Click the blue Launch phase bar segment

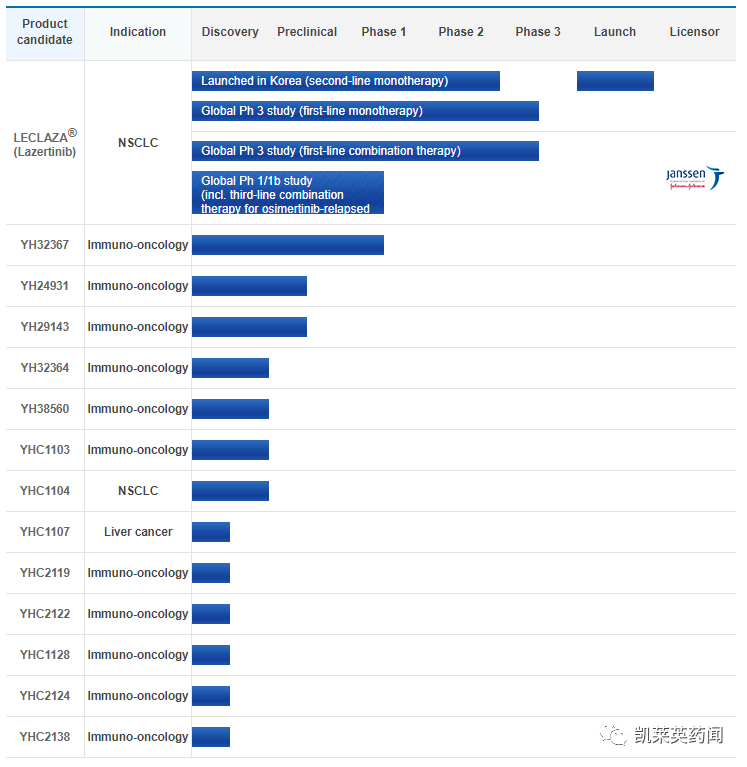point(615,81)
